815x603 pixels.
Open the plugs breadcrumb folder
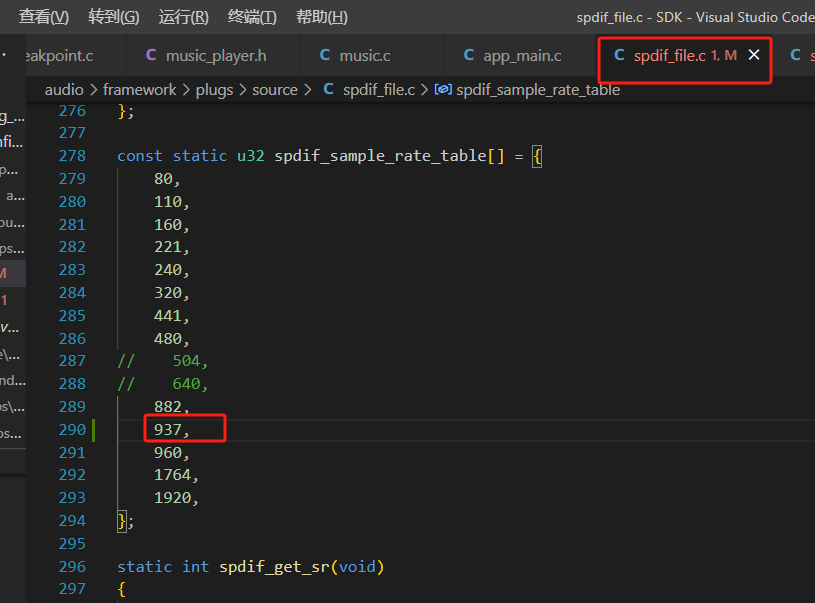pyautogui.click(x=214, y=90)
